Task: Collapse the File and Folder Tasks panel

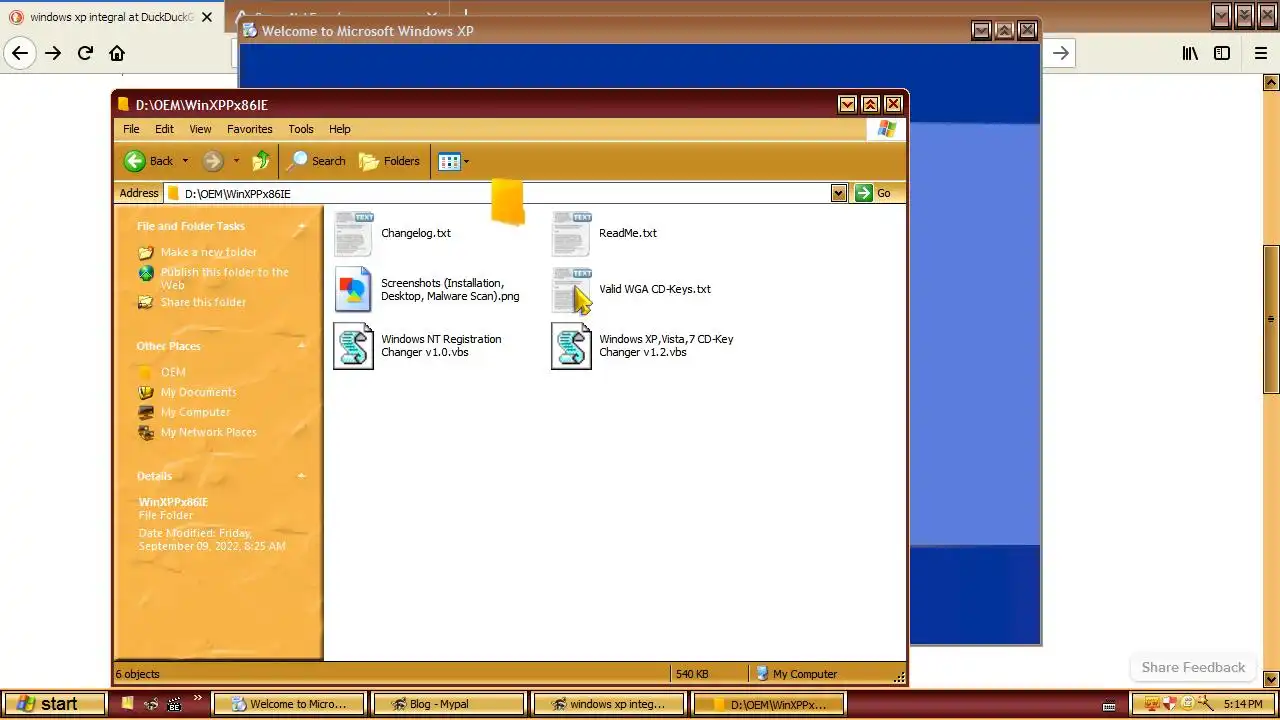Action: point(301,226)
